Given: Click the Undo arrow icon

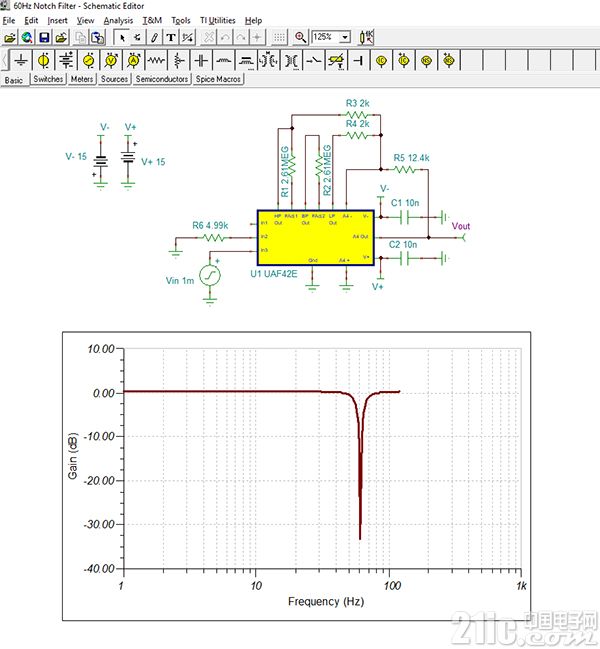Looking at the screenshot, I should (225, 38).
